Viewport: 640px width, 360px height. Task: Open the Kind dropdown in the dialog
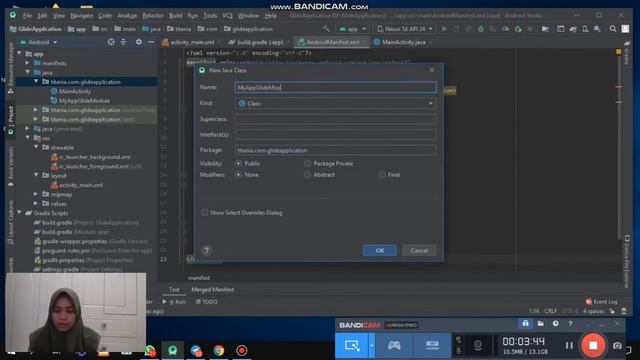click(x=335, y=103)
